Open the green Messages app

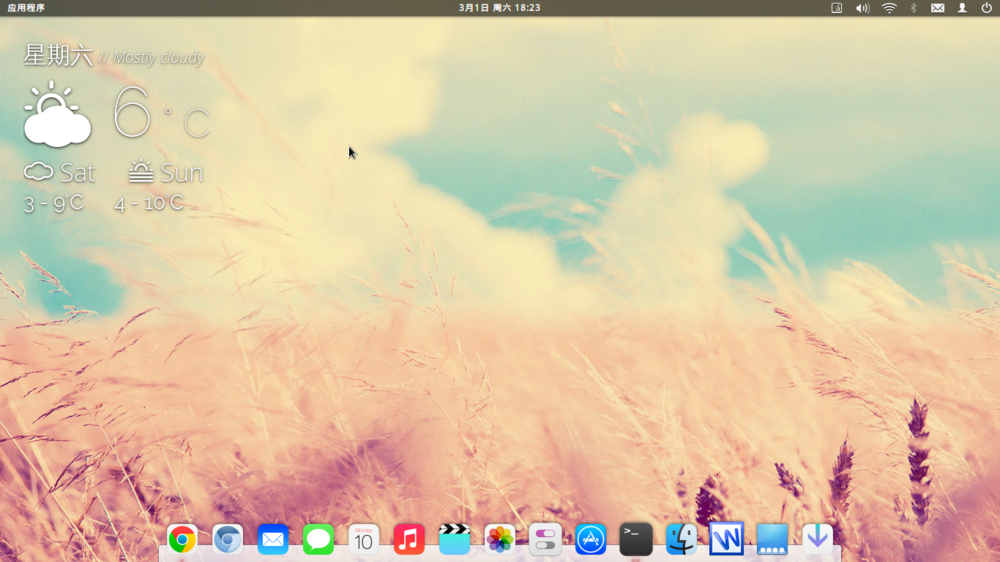(x=318, y=540)
